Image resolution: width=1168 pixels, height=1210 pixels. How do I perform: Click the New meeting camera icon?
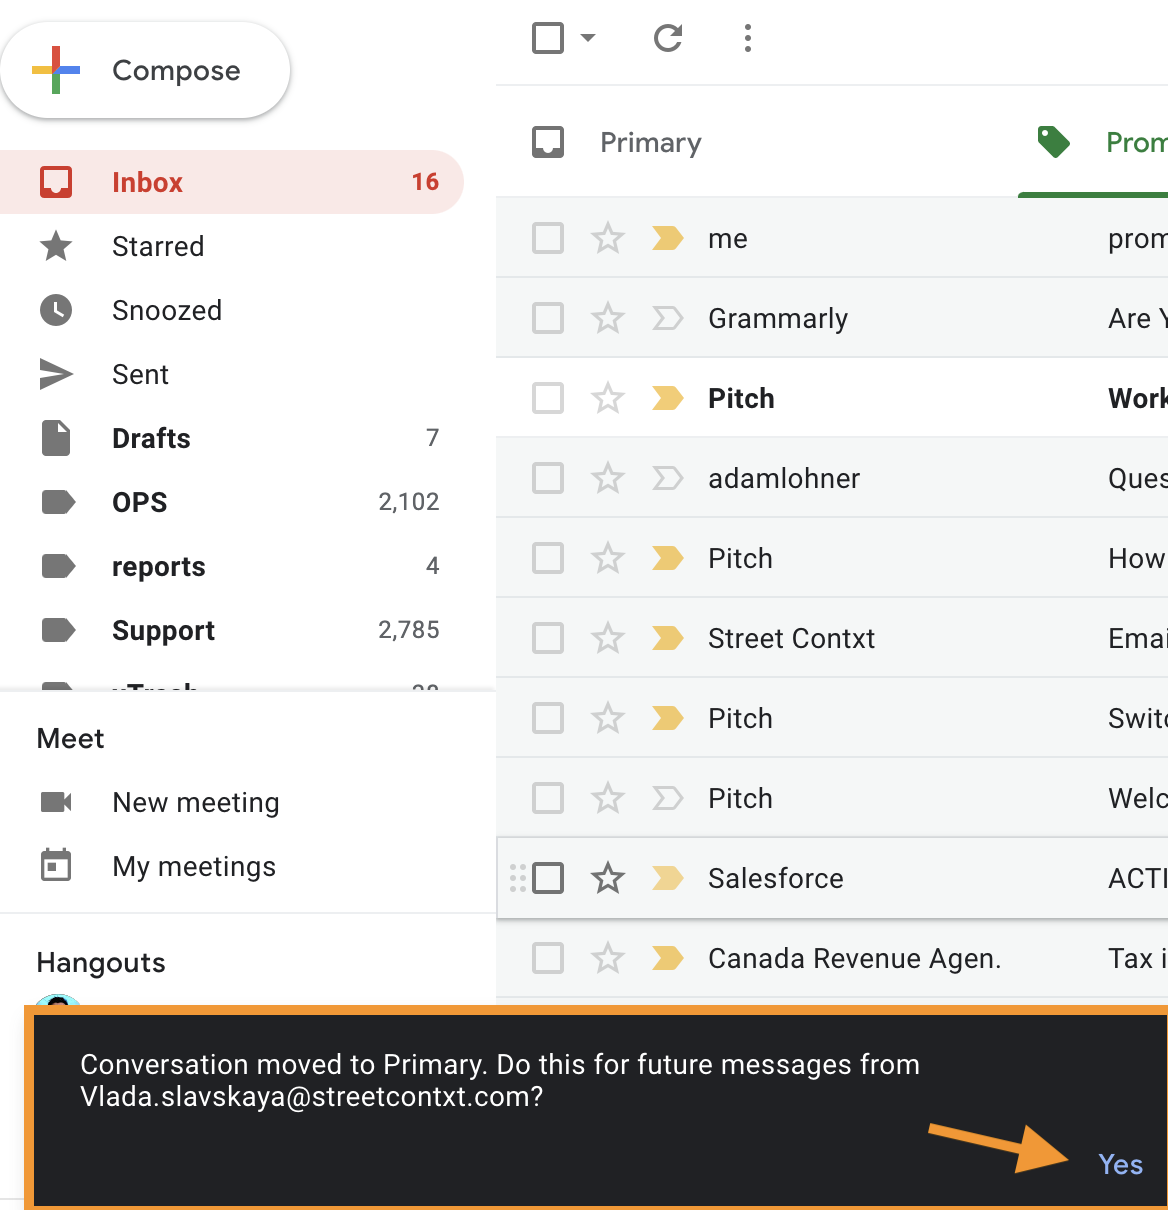click(x=56, y=802)
